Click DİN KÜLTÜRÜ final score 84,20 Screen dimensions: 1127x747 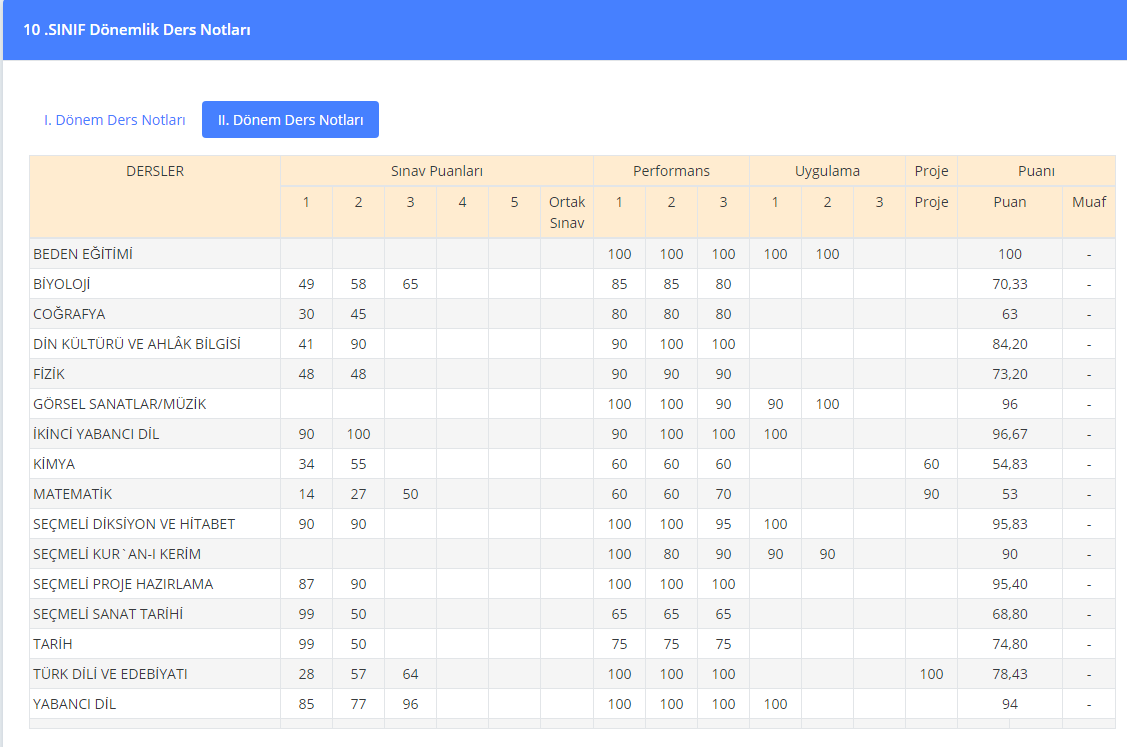pyautogui.click(x=1010, y=344)
